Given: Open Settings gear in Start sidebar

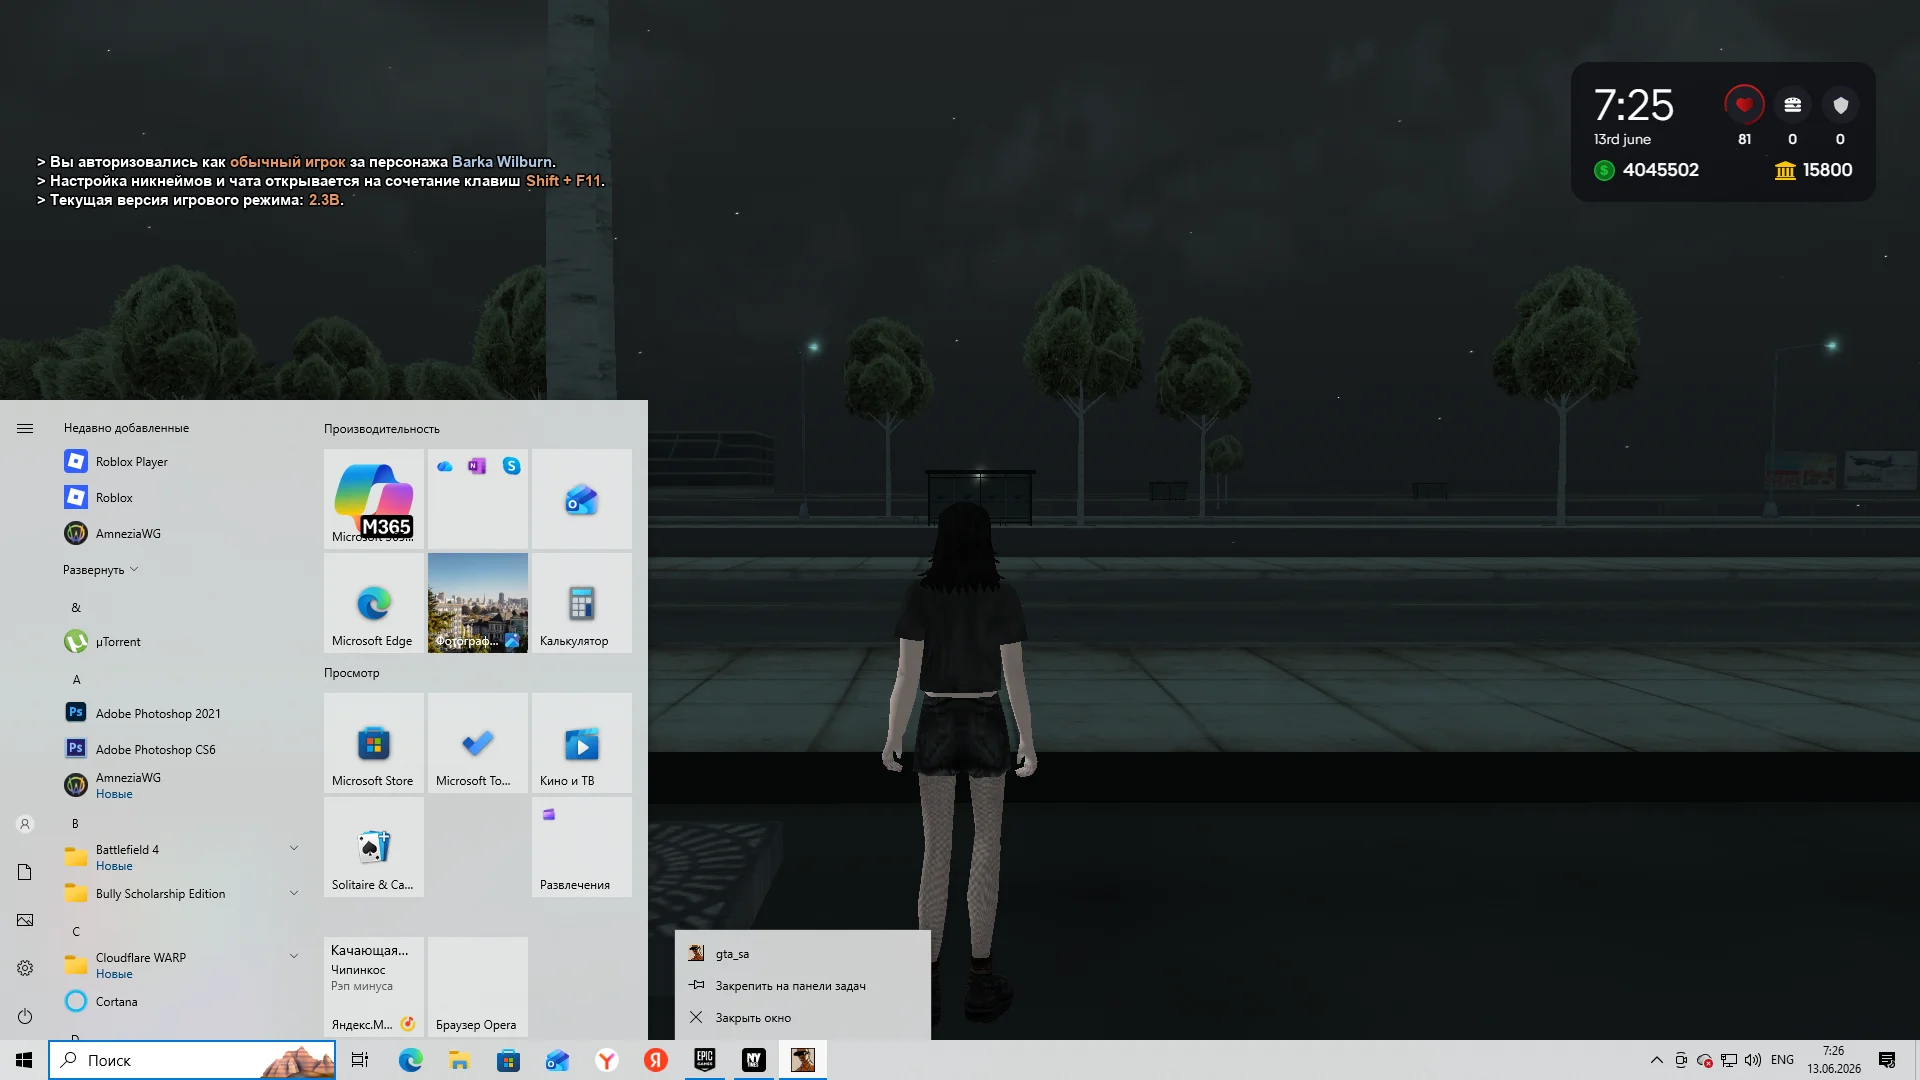Looking at the screenshot, I should tap(25, 968).
